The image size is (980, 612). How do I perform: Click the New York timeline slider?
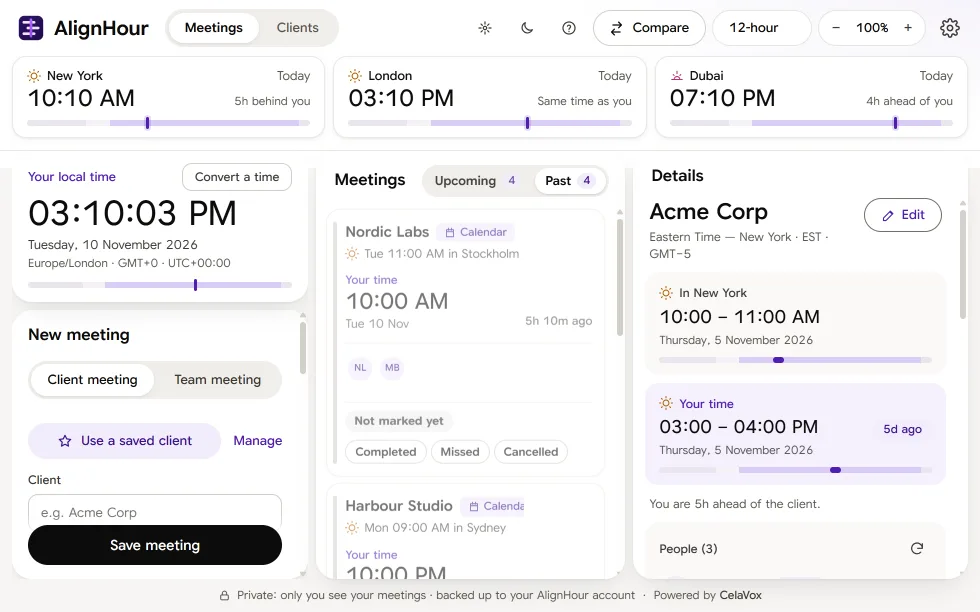(x=169, y=123)
